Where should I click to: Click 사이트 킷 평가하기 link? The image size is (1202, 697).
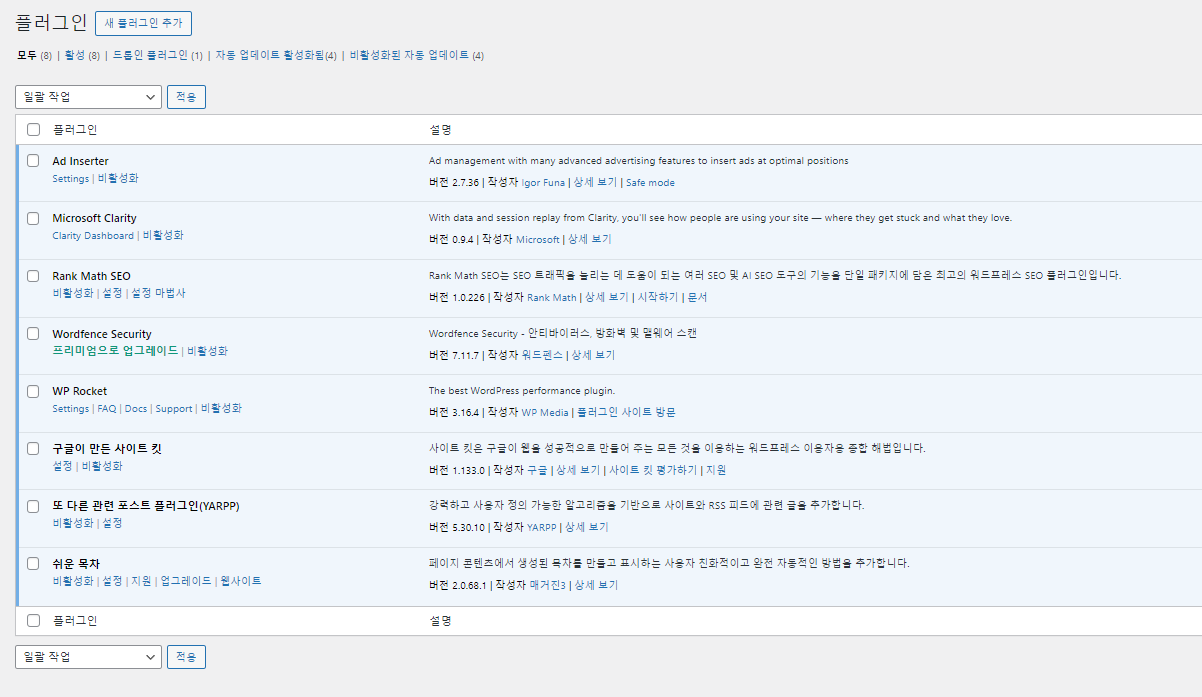(x=653, y=470)
